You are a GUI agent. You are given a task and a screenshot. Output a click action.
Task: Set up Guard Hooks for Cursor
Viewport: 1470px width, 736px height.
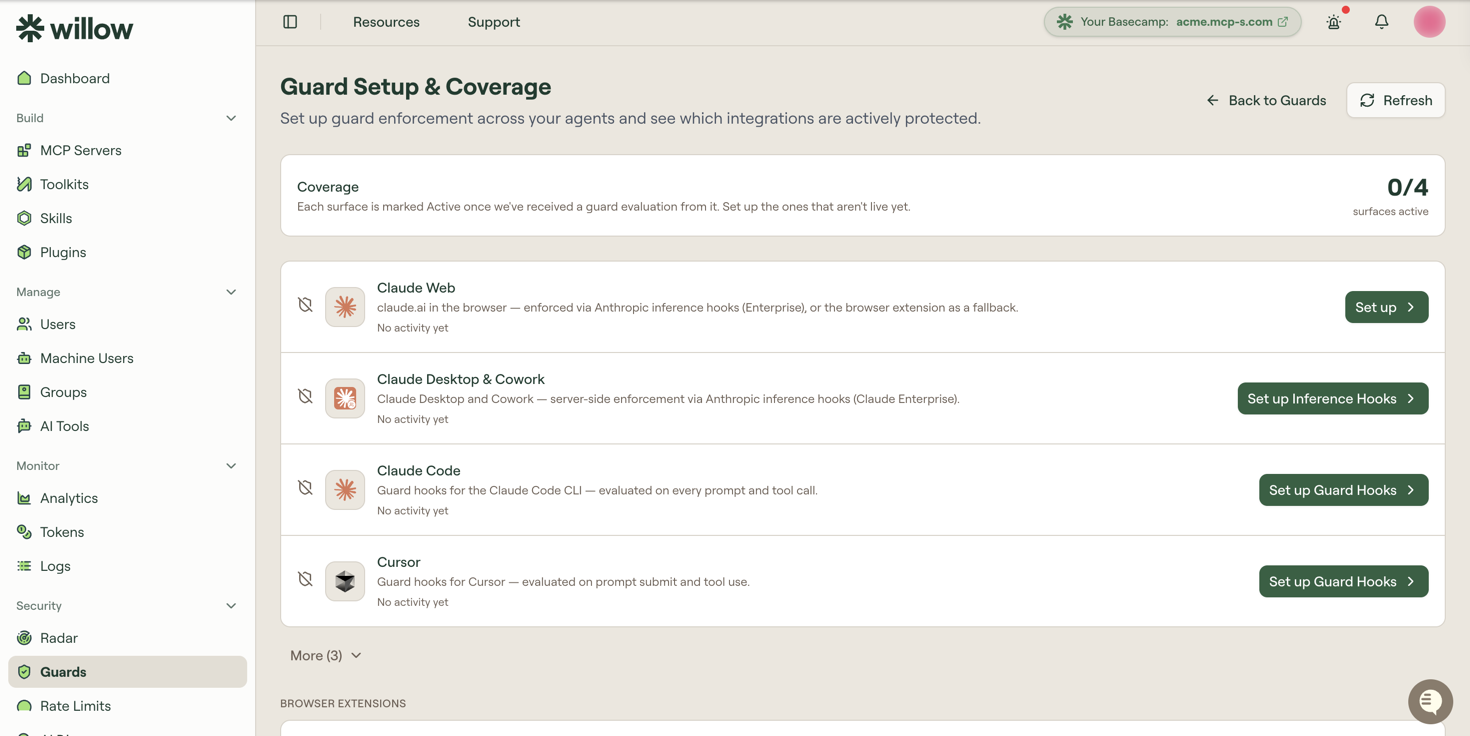pyautogui.click(x=1343, y=582)
